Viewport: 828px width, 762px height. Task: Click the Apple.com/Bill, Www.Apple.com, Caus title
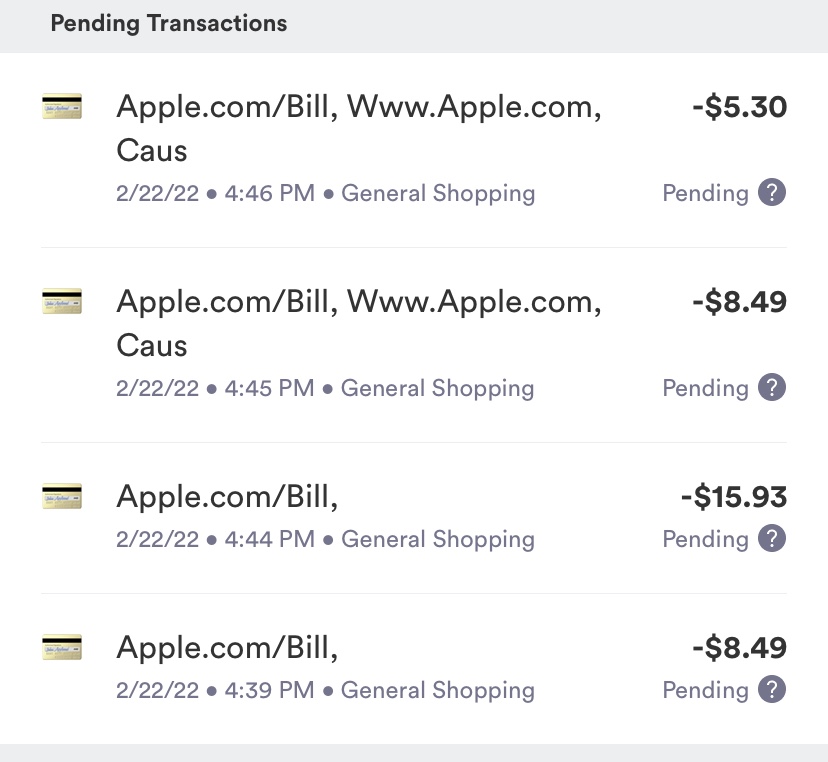pyautogui.click(x=360, y=106)
